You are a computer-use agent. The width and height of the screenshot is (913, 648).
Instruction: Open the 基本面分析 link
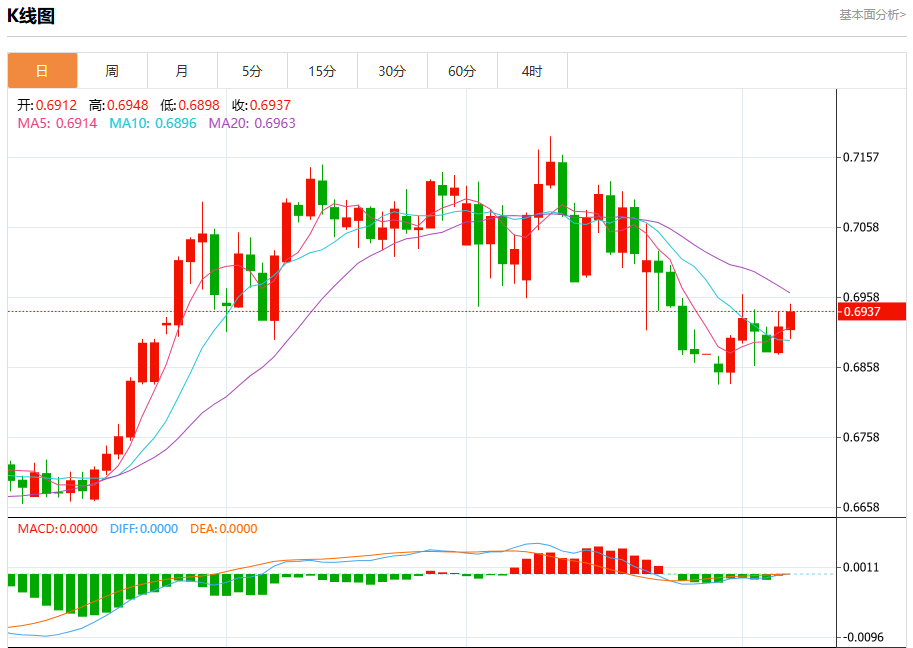[872, 15]
